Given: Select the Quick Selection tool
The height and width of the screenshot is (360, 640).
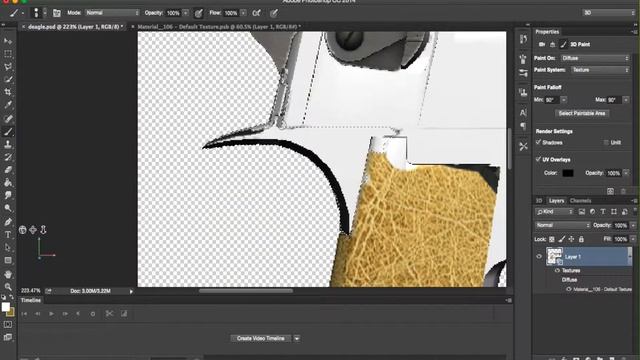Looking at the screenshot, I should click(x=8, y=79).
